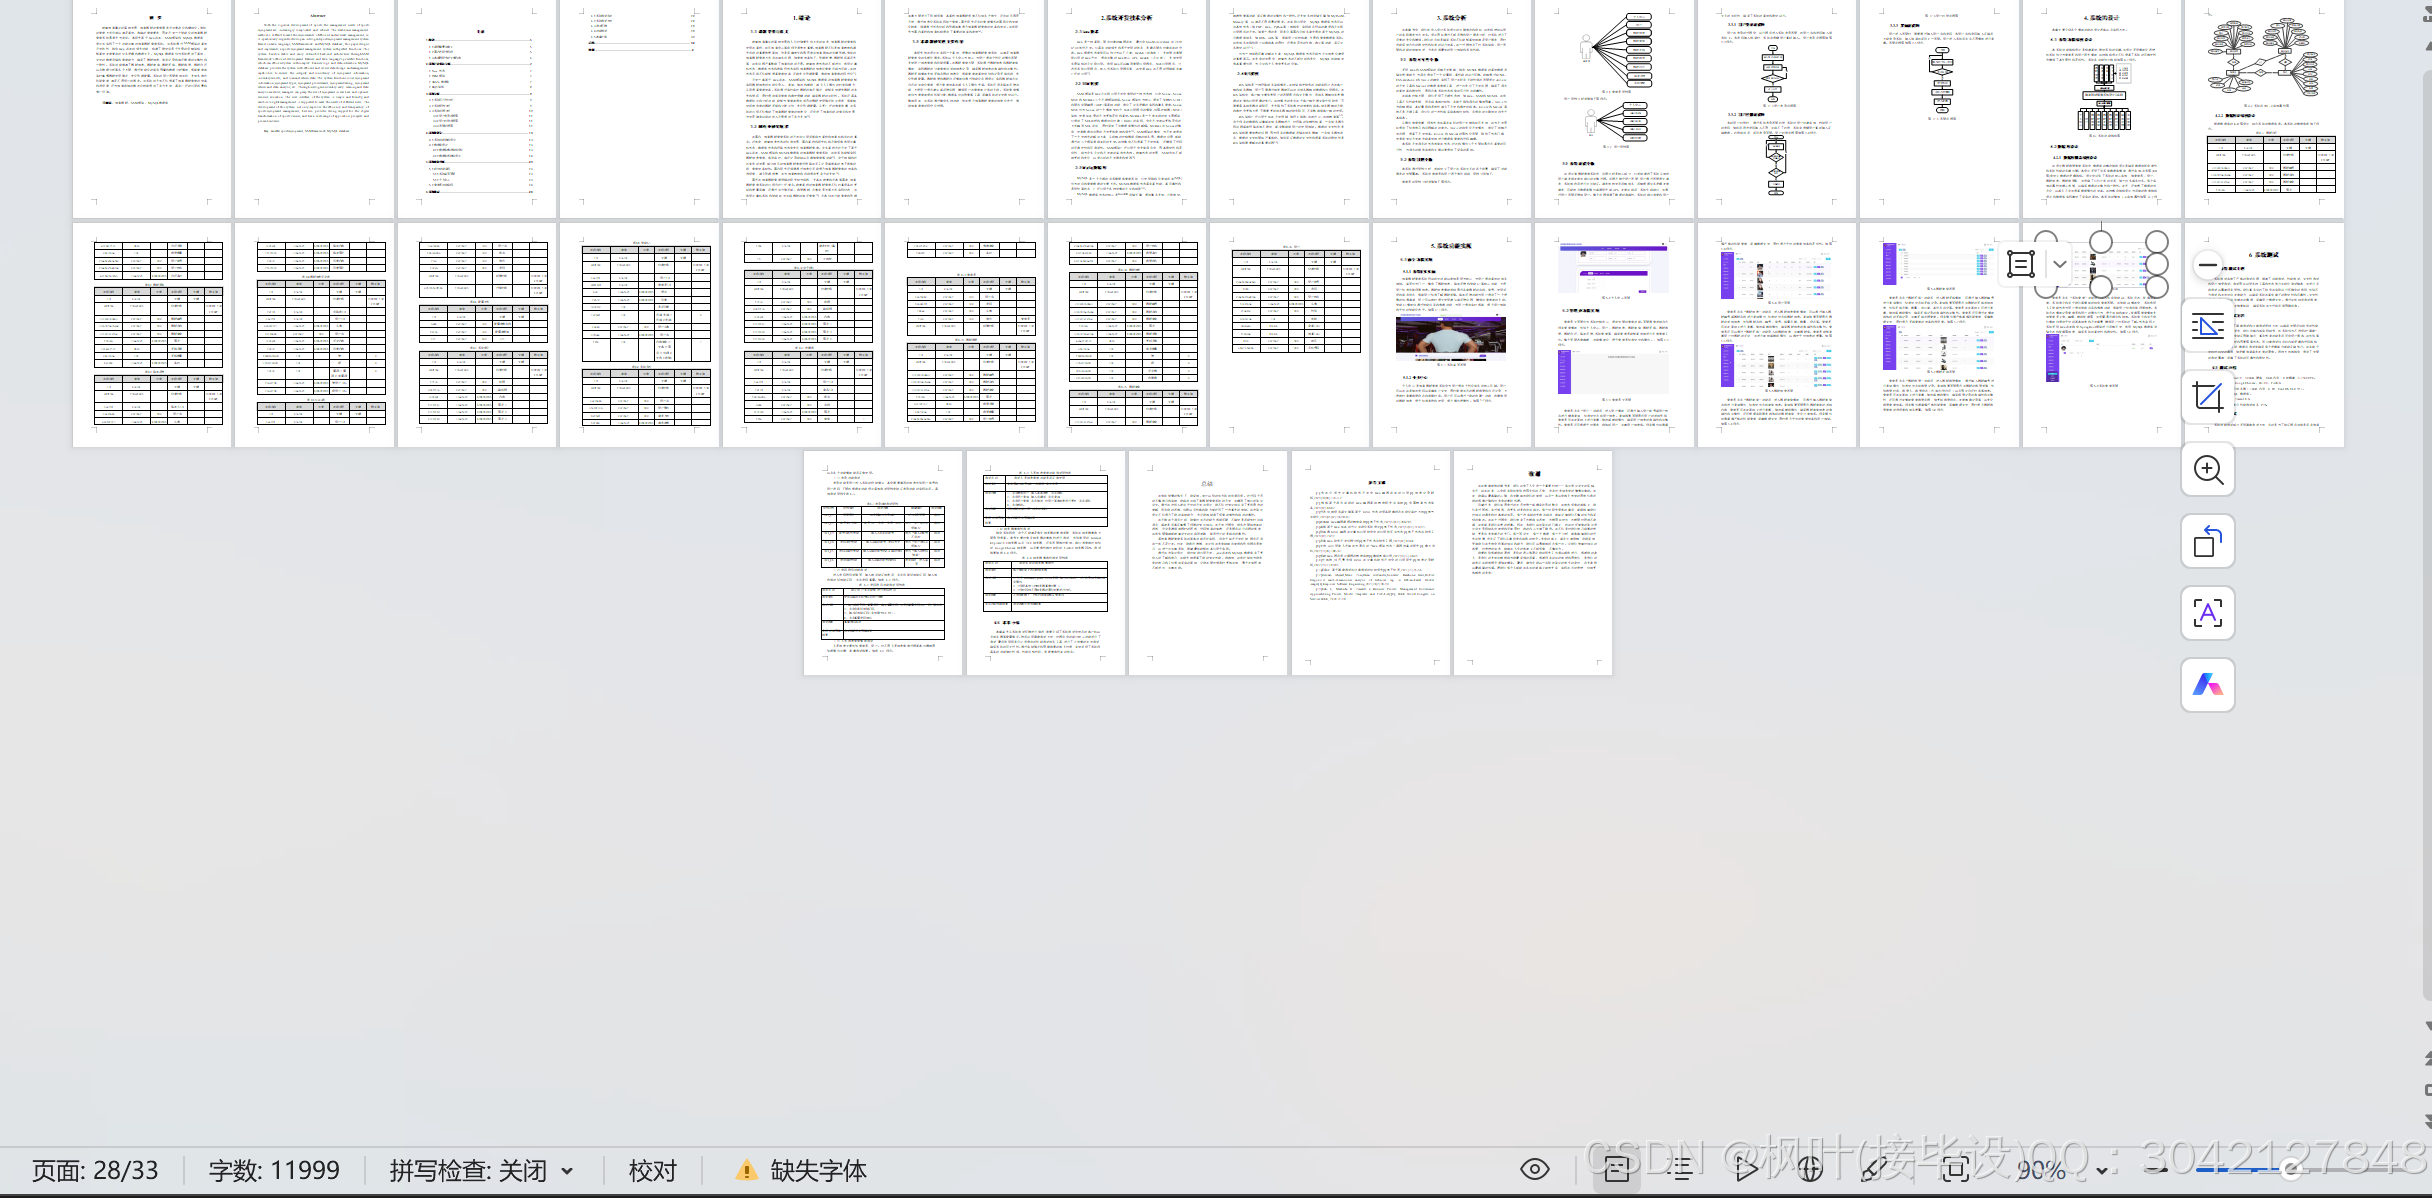Click the 校对 proofreading status item
This screenshot has width=2432, height=1198.
(x=653, y=1171)
